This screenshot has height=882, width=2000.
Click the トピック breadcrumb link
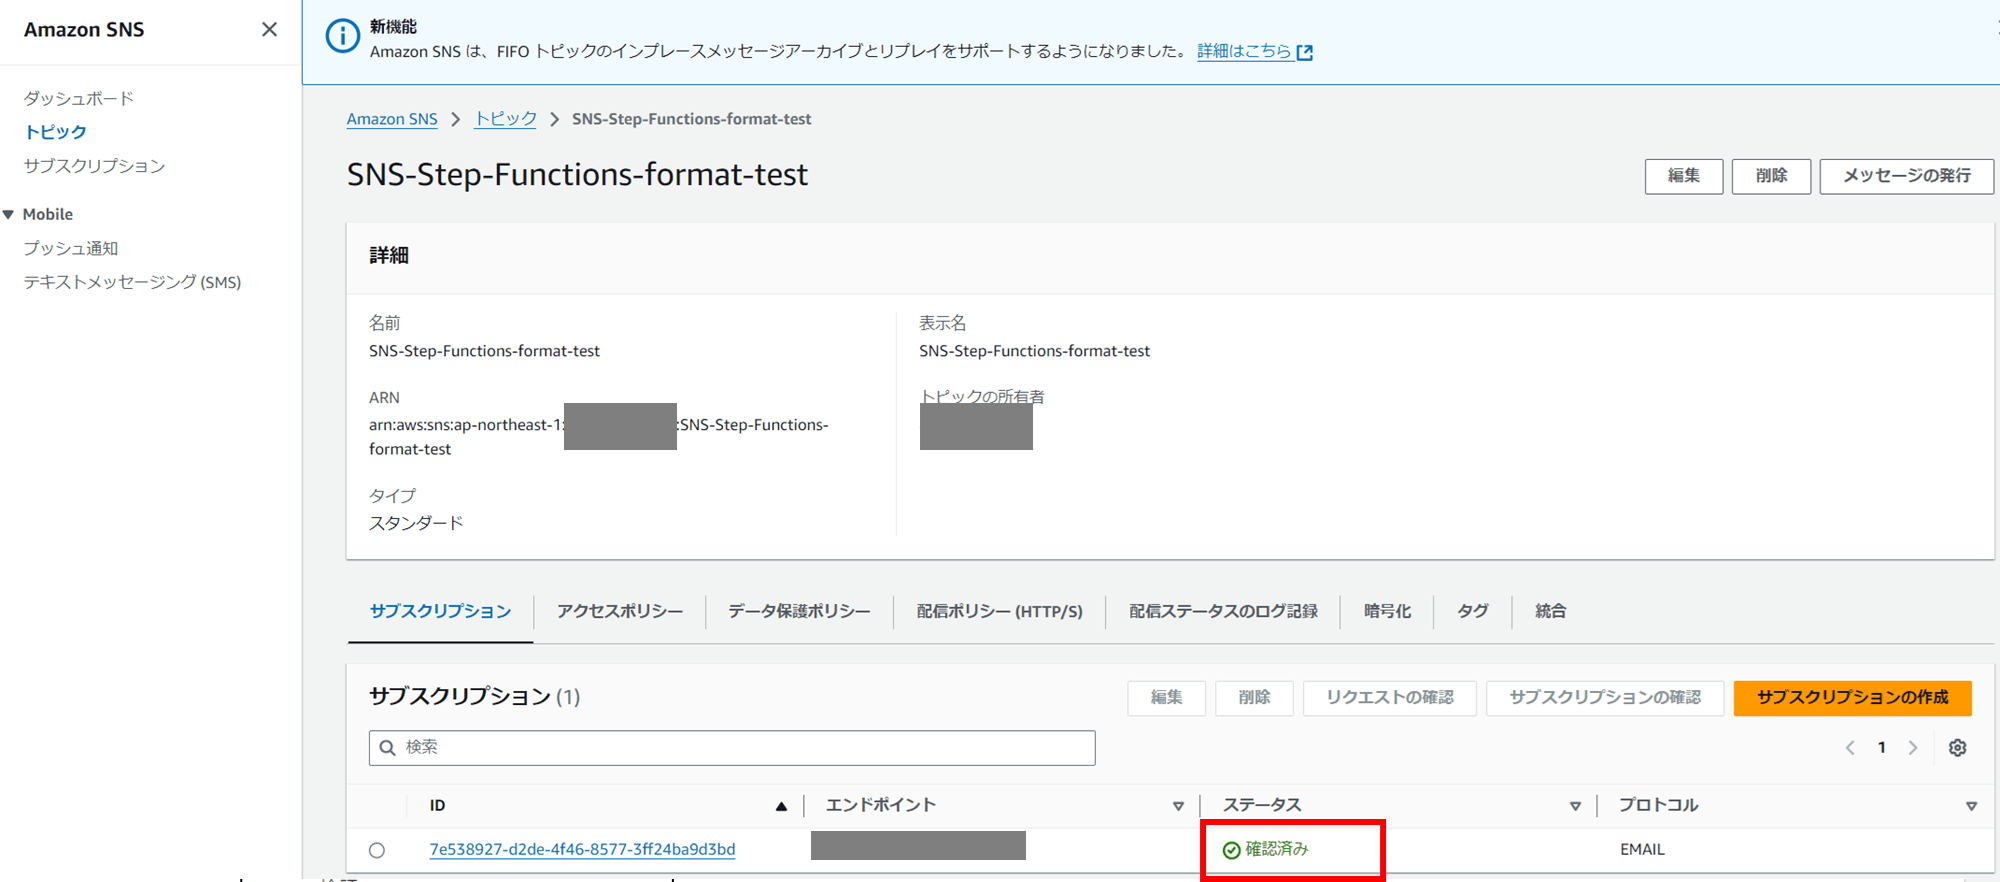click(x=506, y=119)
